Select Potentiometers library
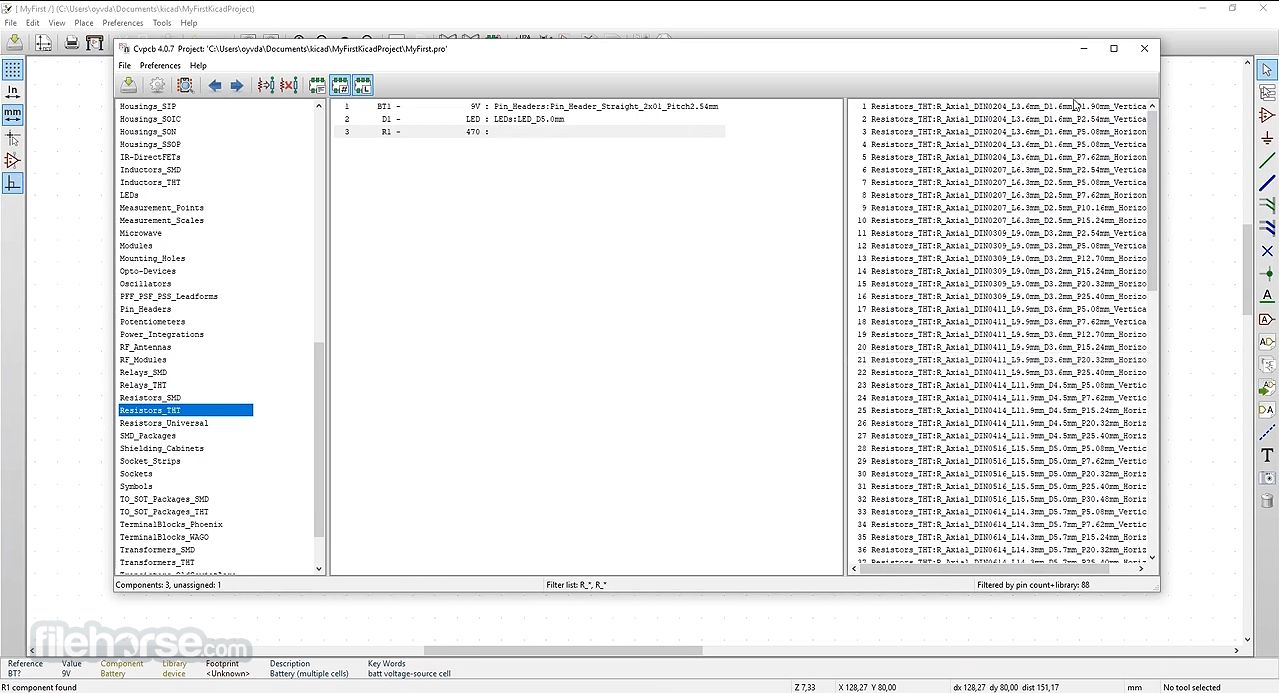The image size is (1279, 693). tap(152, 322)
